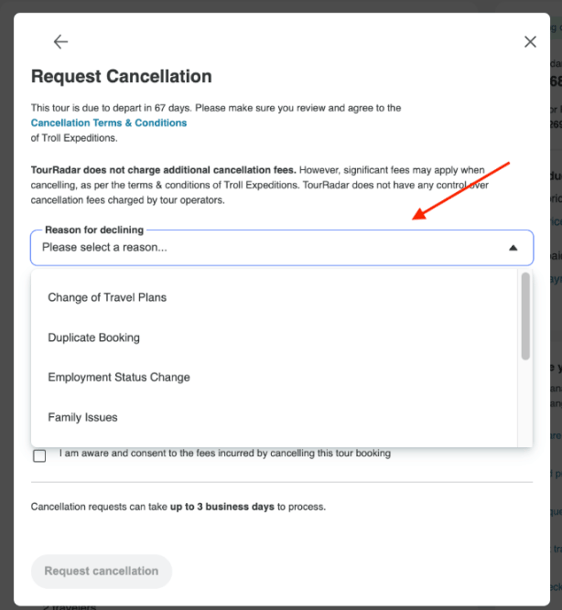Viewport: 562px width, 610px height.
Task: Tick the cancellation fees consent checkbox
Action: click(40, 456)
